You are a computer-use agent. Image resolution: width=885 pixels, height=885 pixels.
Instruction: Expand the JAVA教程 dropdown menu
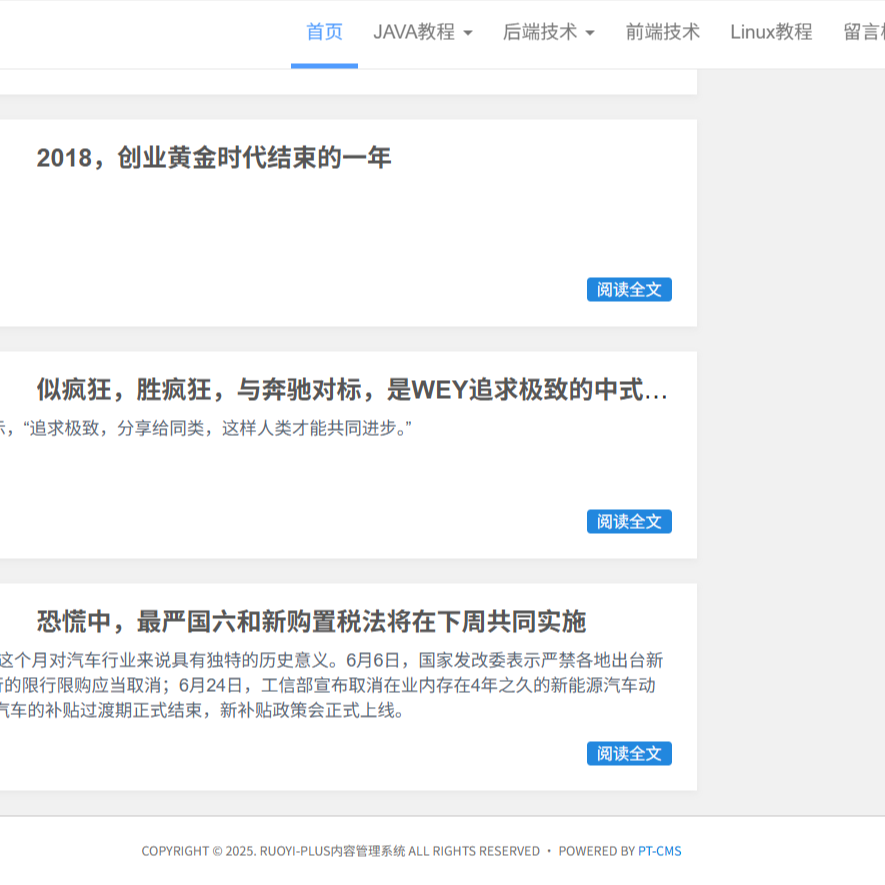click(414, 32)
